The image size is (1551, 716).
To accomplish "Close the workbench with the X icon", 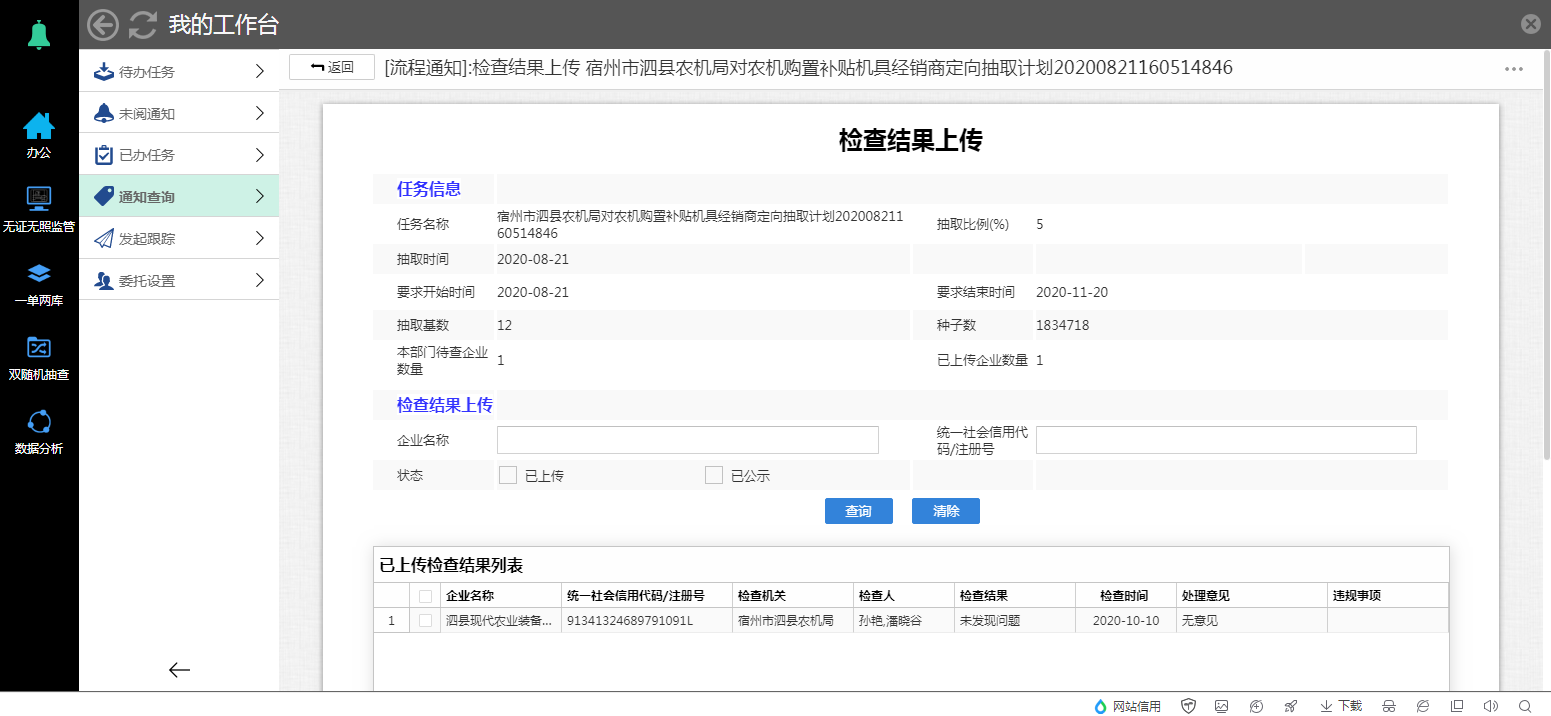I will pos(1530,25).
